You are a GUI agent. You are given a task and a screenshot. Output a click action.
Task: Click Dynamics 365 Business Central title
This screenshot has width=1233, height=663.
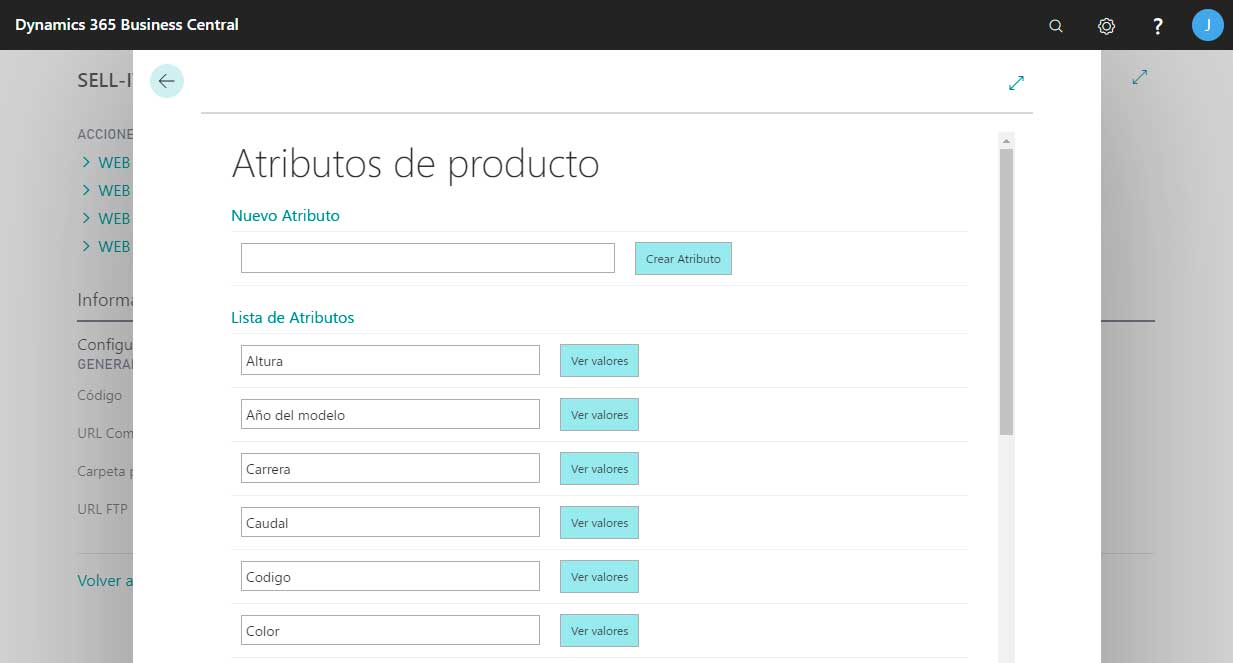click(127, 24)
